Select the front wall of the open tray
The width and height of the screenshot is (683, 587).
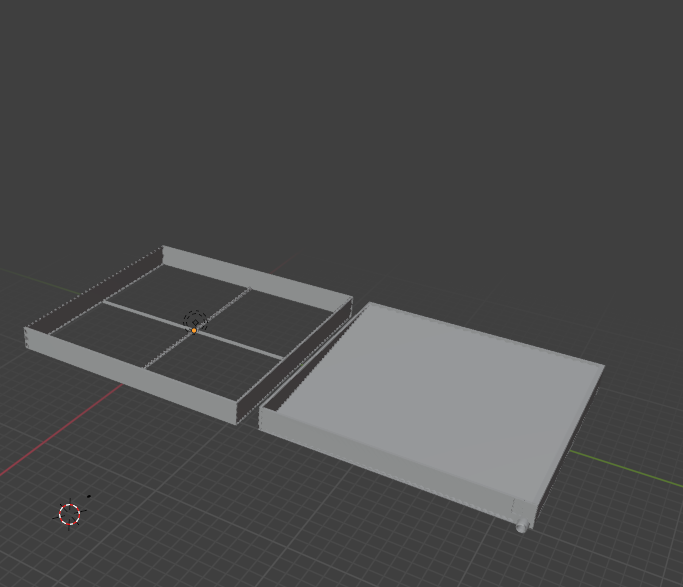(131, 376)
